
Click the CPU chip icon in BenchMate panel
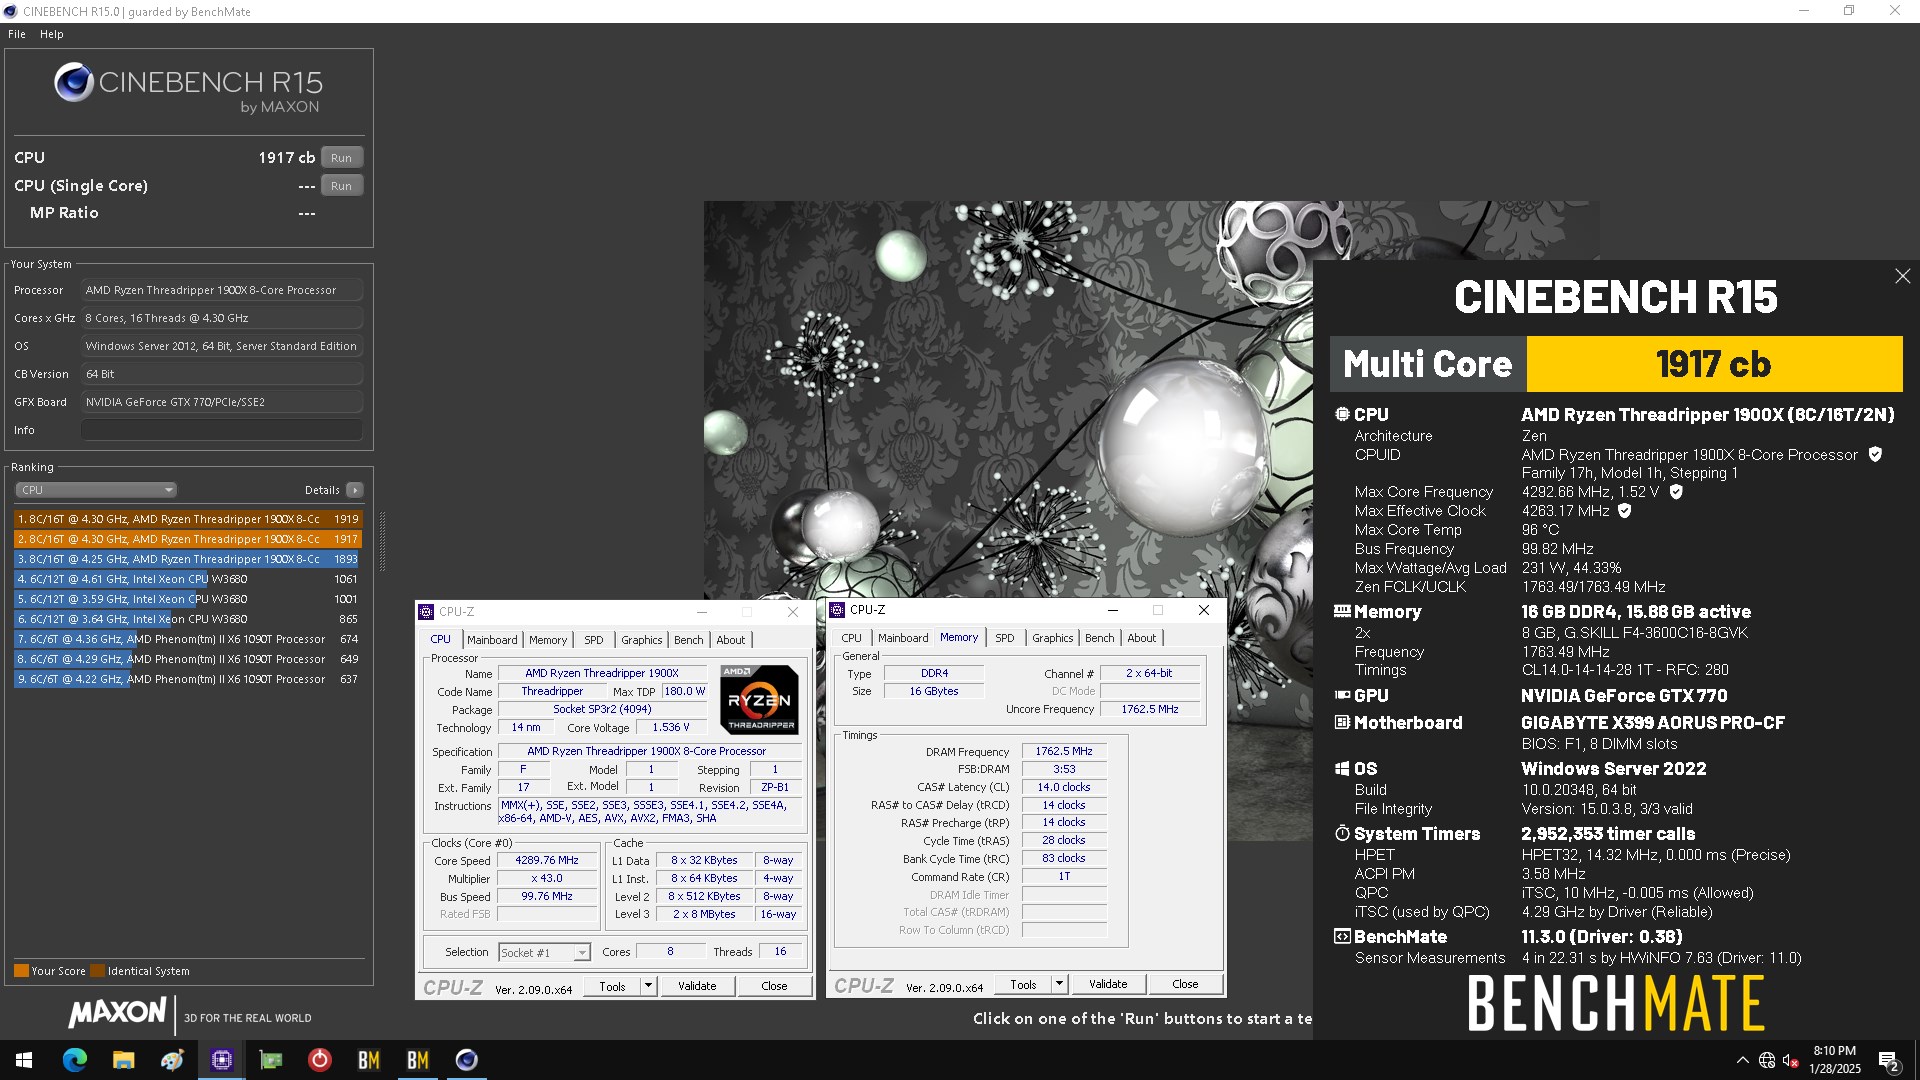pyautogui.click(x=1342, y=414)
